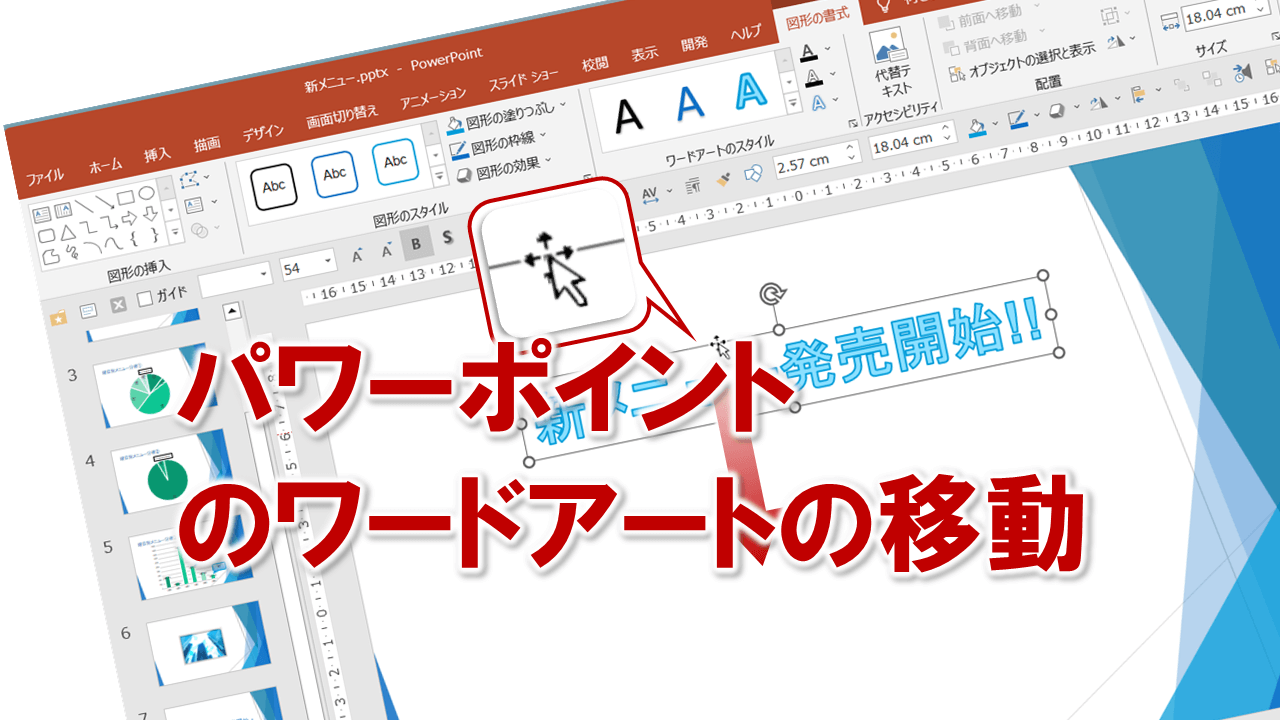The height and width of the screenshot is (720, 1280).
Task: Click the text outline color A swatch
Action: 814,77
